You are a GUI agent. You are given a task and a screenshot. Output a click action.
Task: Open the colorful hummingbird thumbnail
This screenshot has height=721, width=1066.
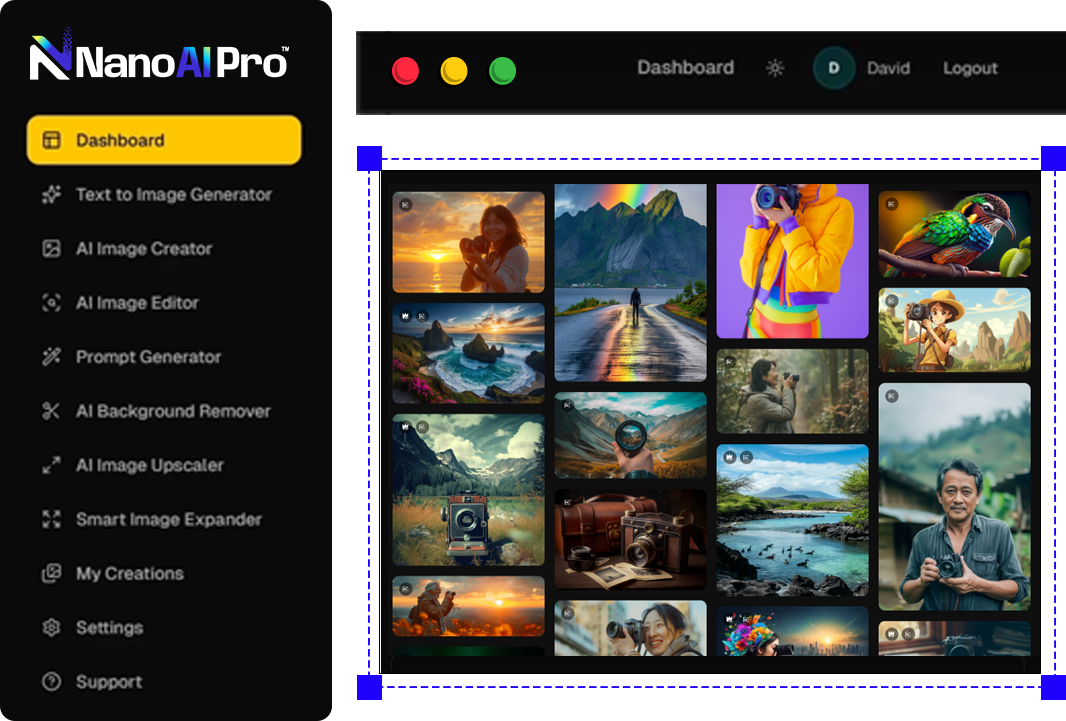coord(954,234)
